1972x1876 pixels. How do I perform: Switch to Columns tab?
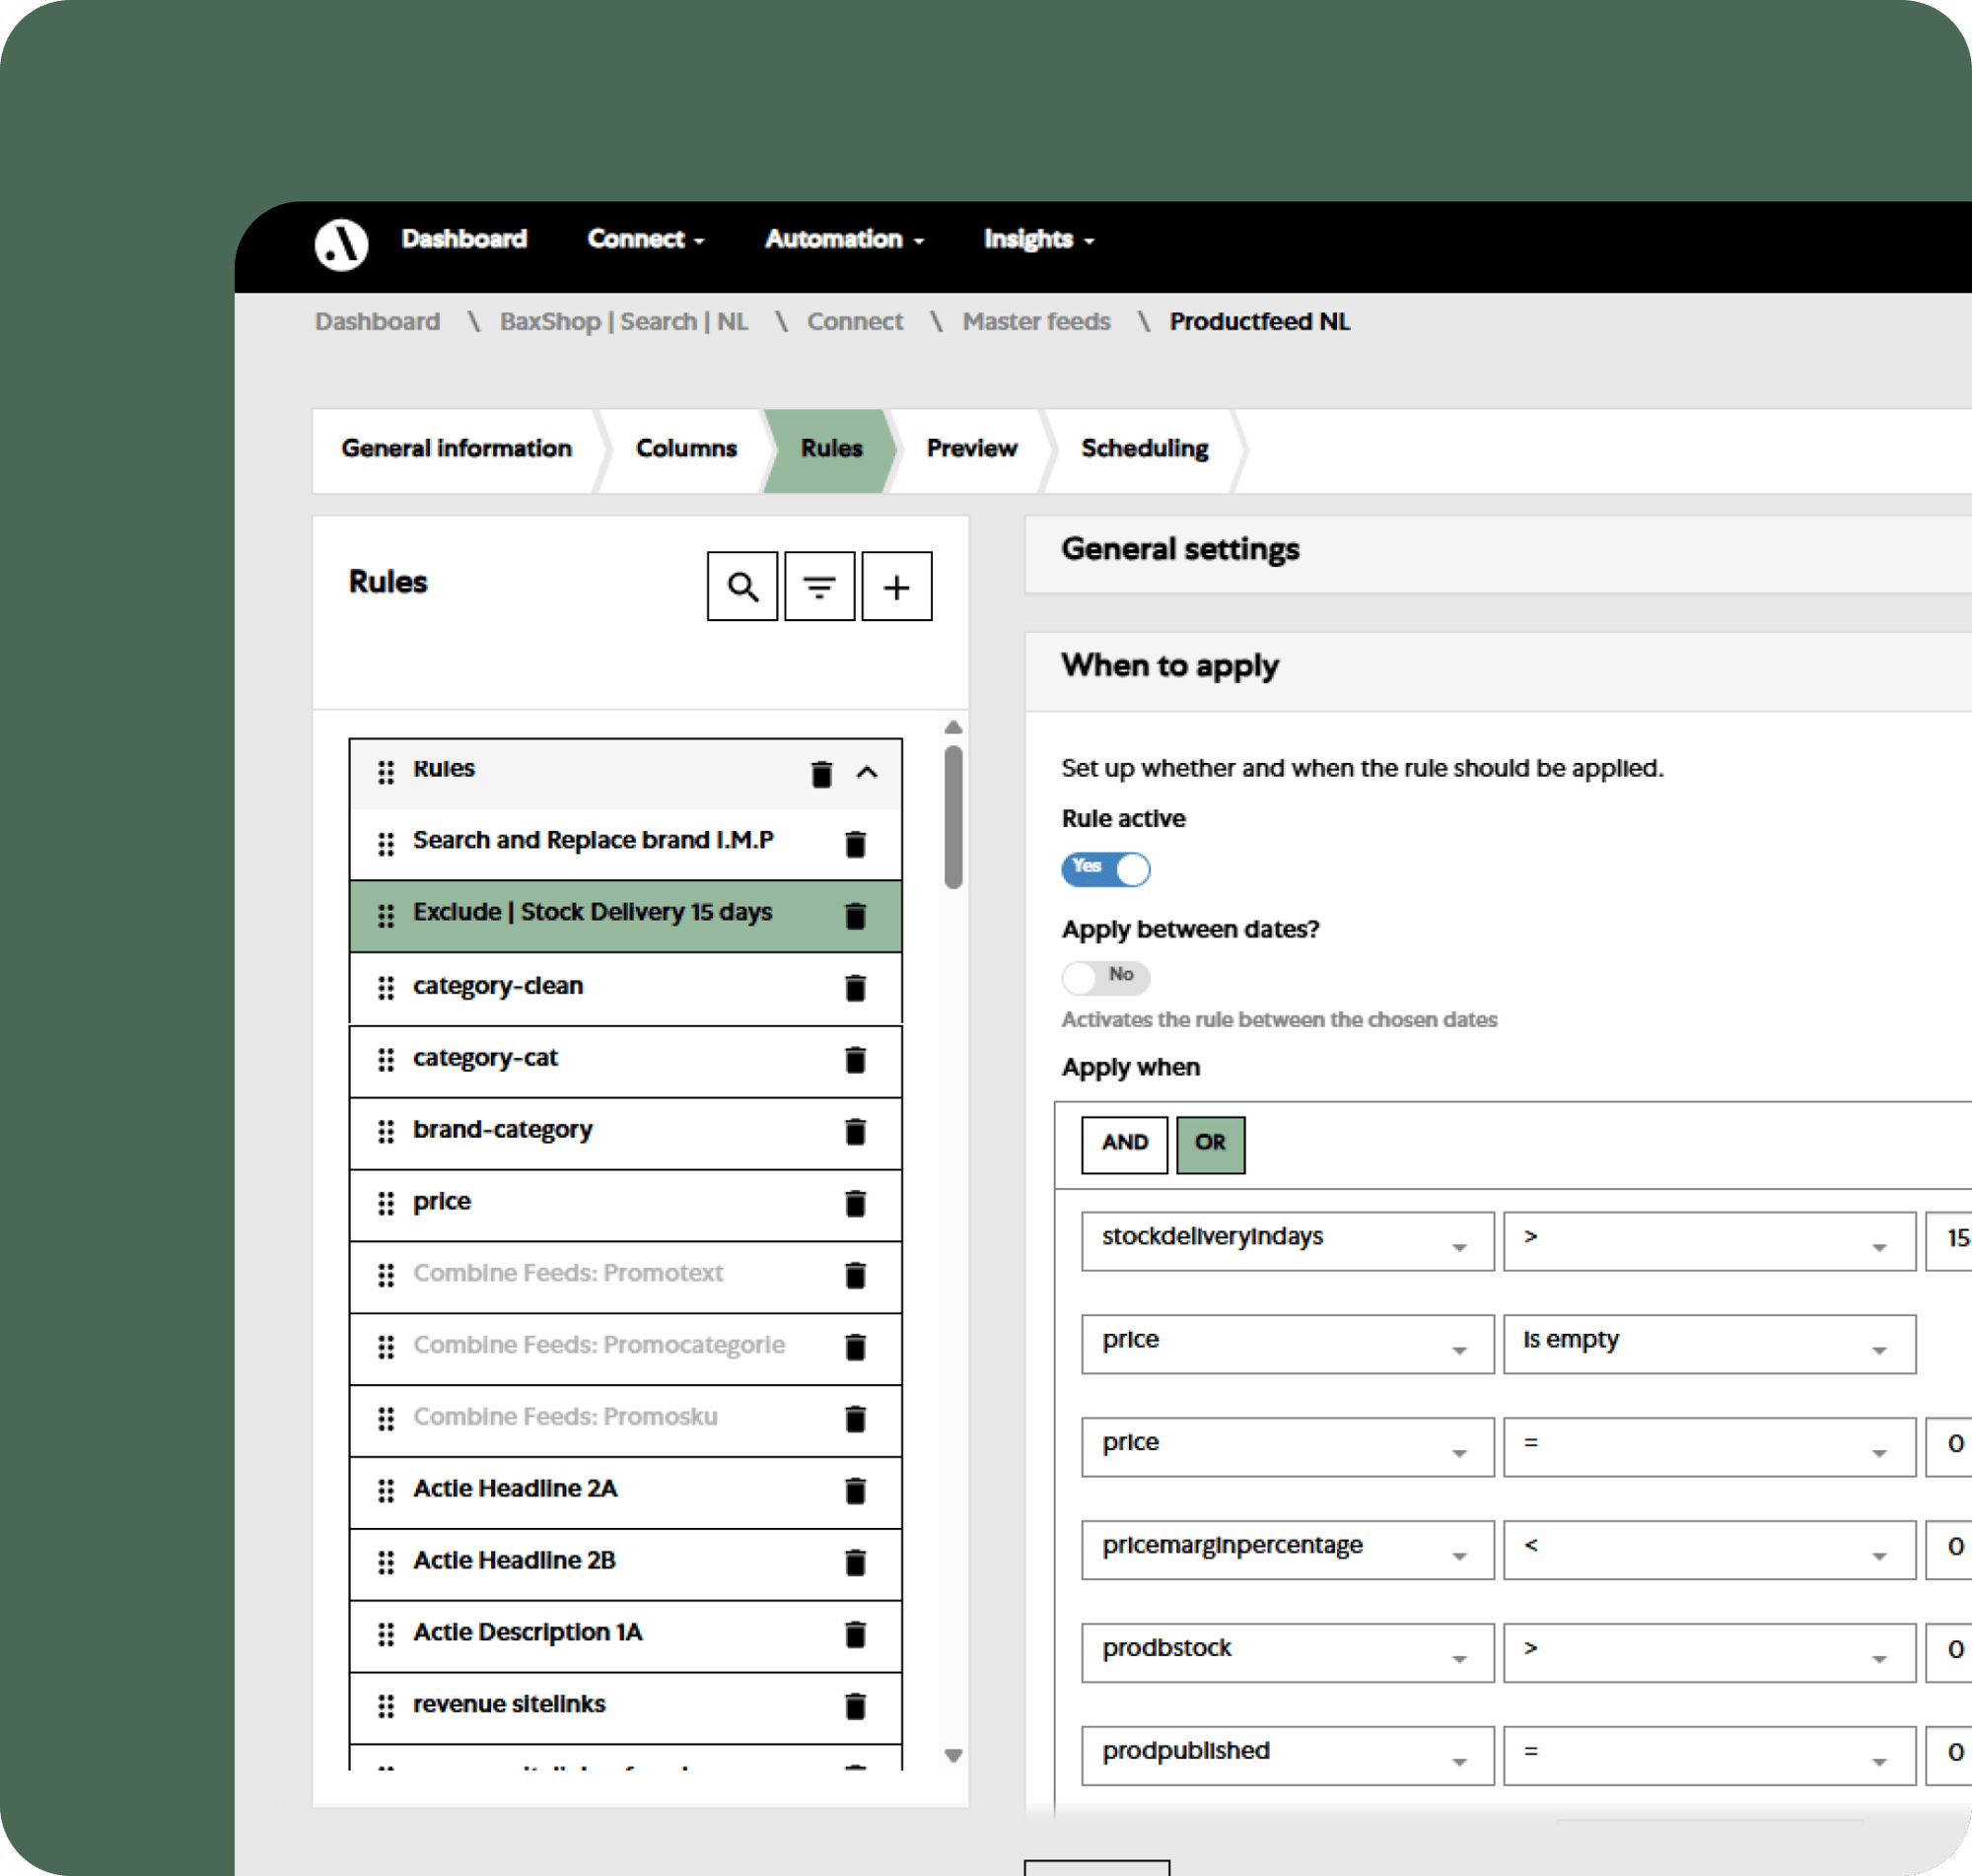pyautogui.click(x=686, y=449)
